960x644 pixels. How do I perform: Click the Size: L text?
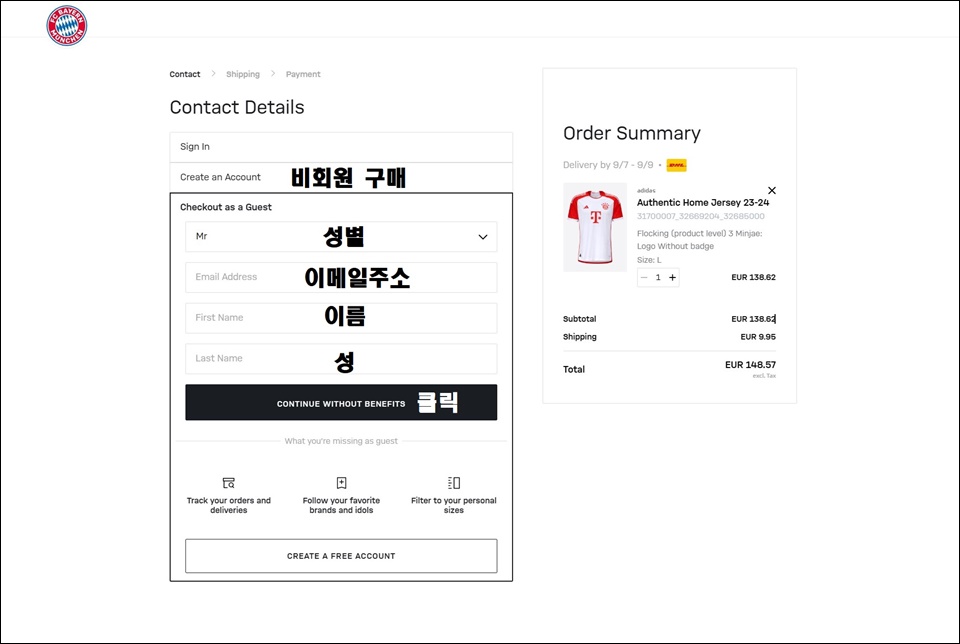point(649,260)
